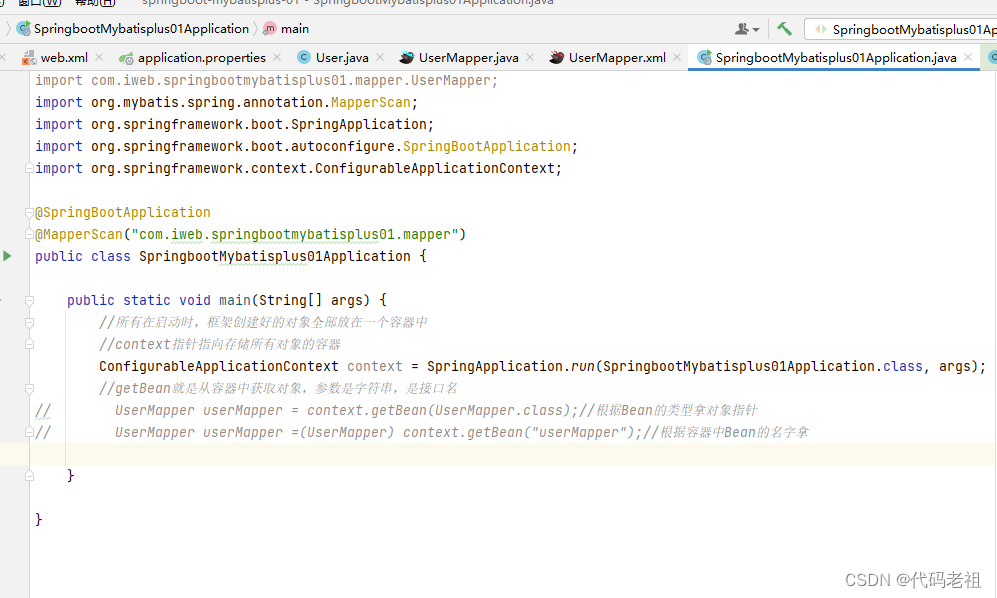Click the main method name in the signature
The width and height of the screenshot is (997, 598).
(x=235, y=300)
